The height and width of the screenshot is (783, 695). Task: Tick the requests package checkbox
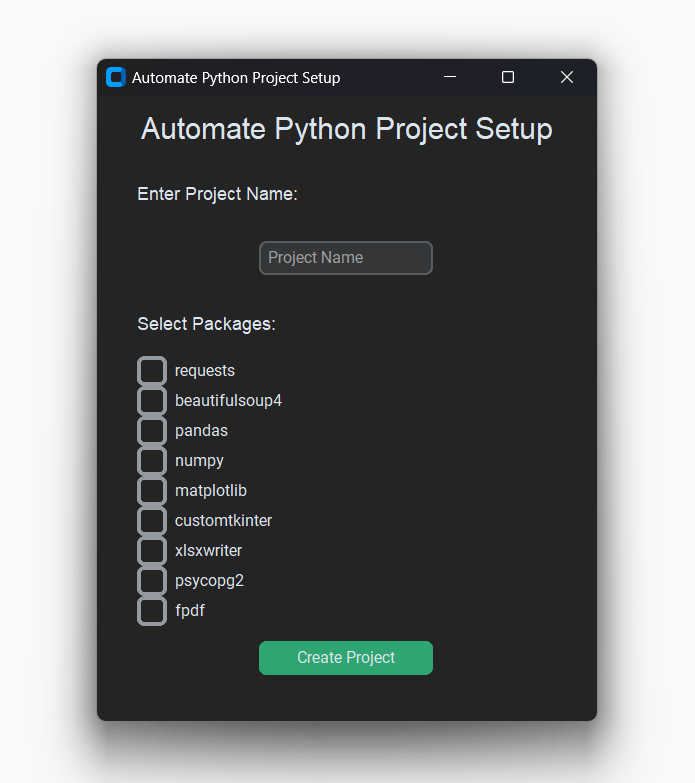point(152,371)
